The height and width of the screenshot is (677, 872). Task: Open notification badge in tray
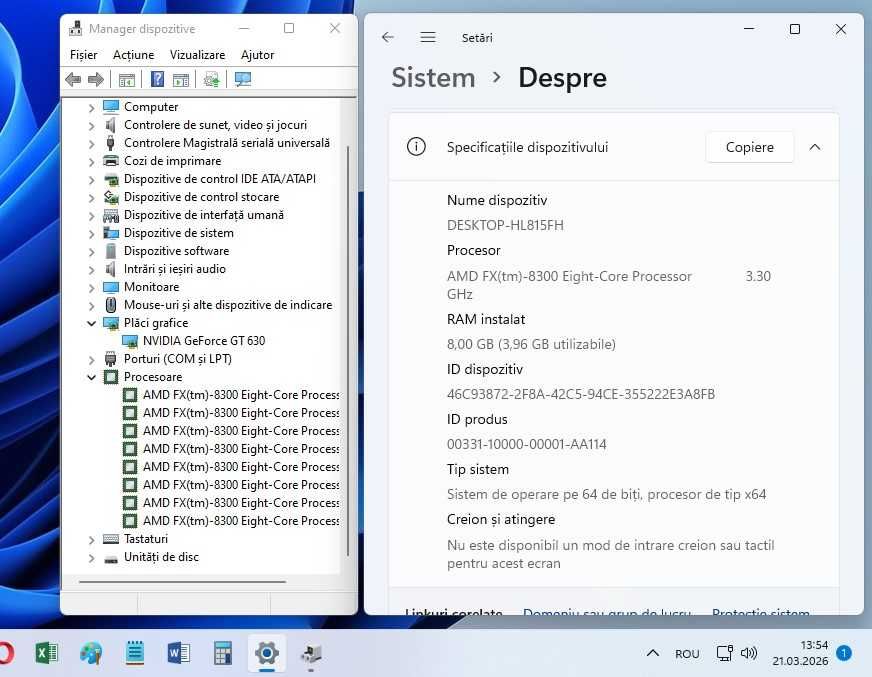844,653
